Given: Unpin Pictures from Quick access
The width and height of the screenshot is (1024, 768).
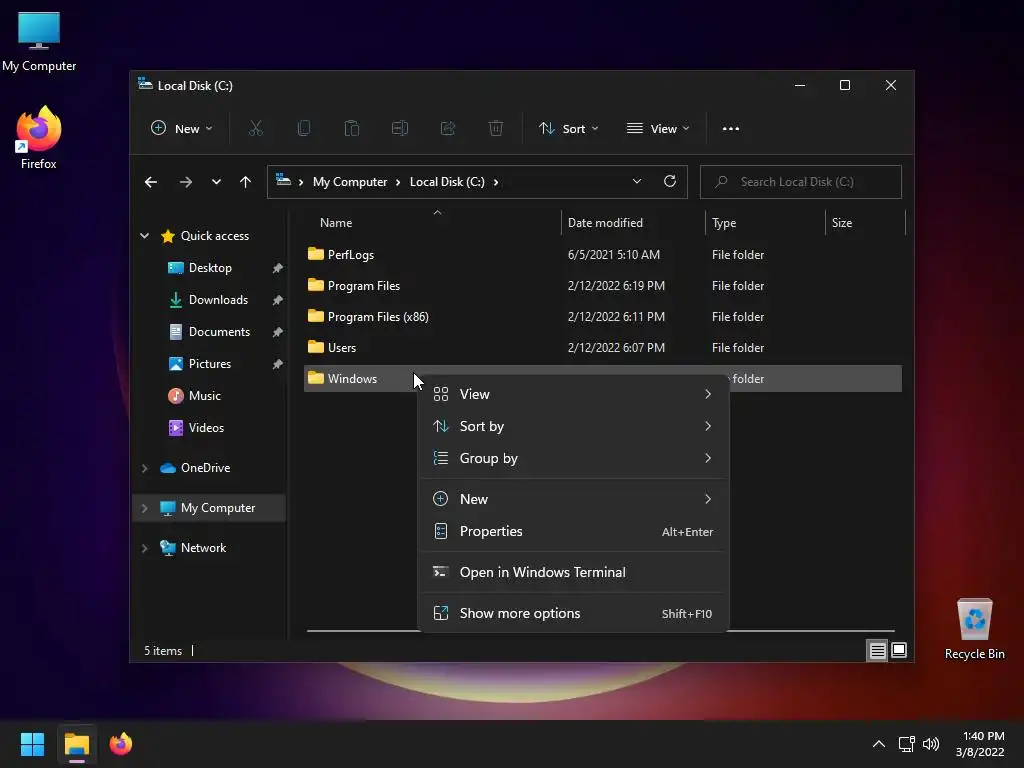Looking at the screenshot, I should click(x=278, y=364).
